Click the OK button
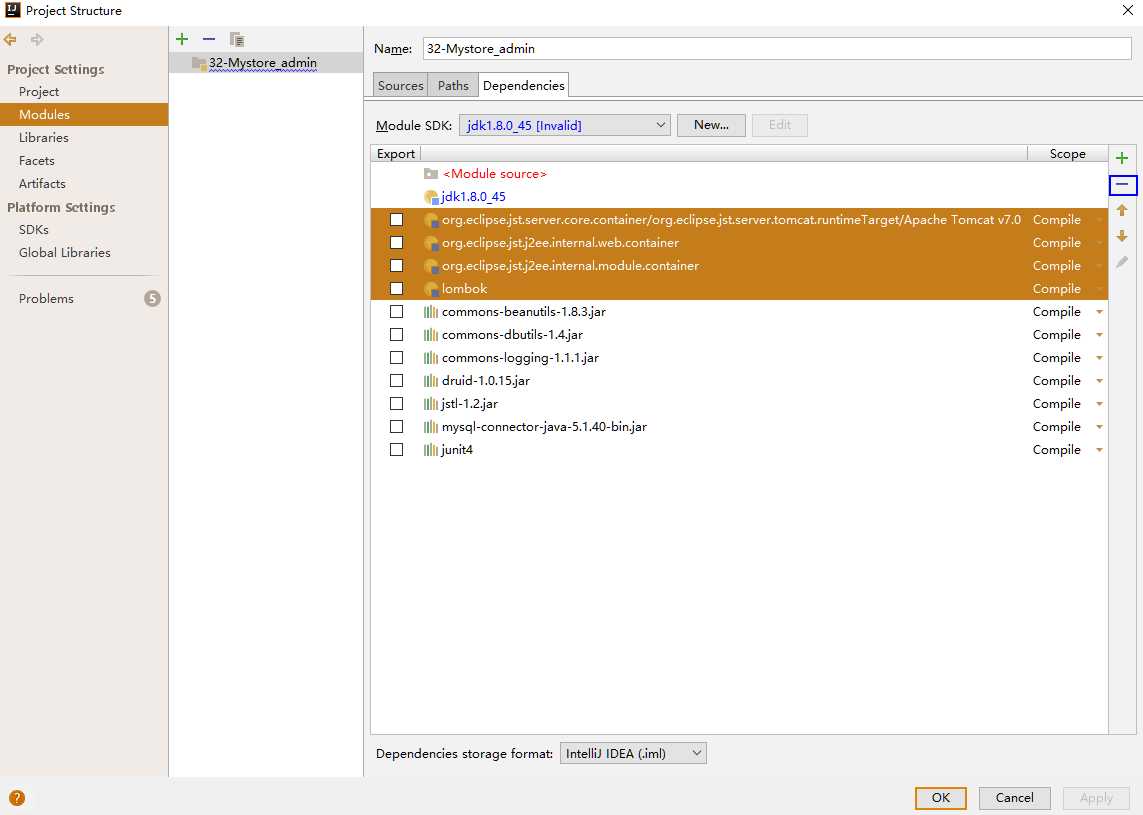Image resolution: width=1143 pixels, height=815 pixels. 941,798
